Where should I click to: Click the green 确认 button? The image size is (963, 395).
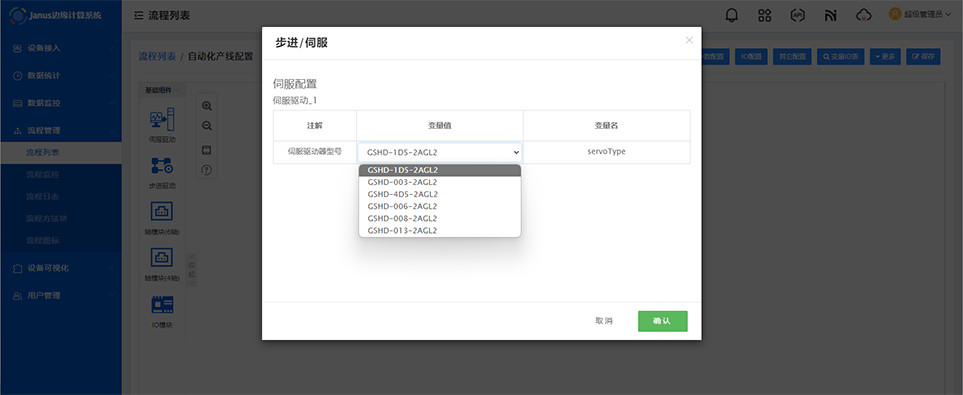coord(663,321)
